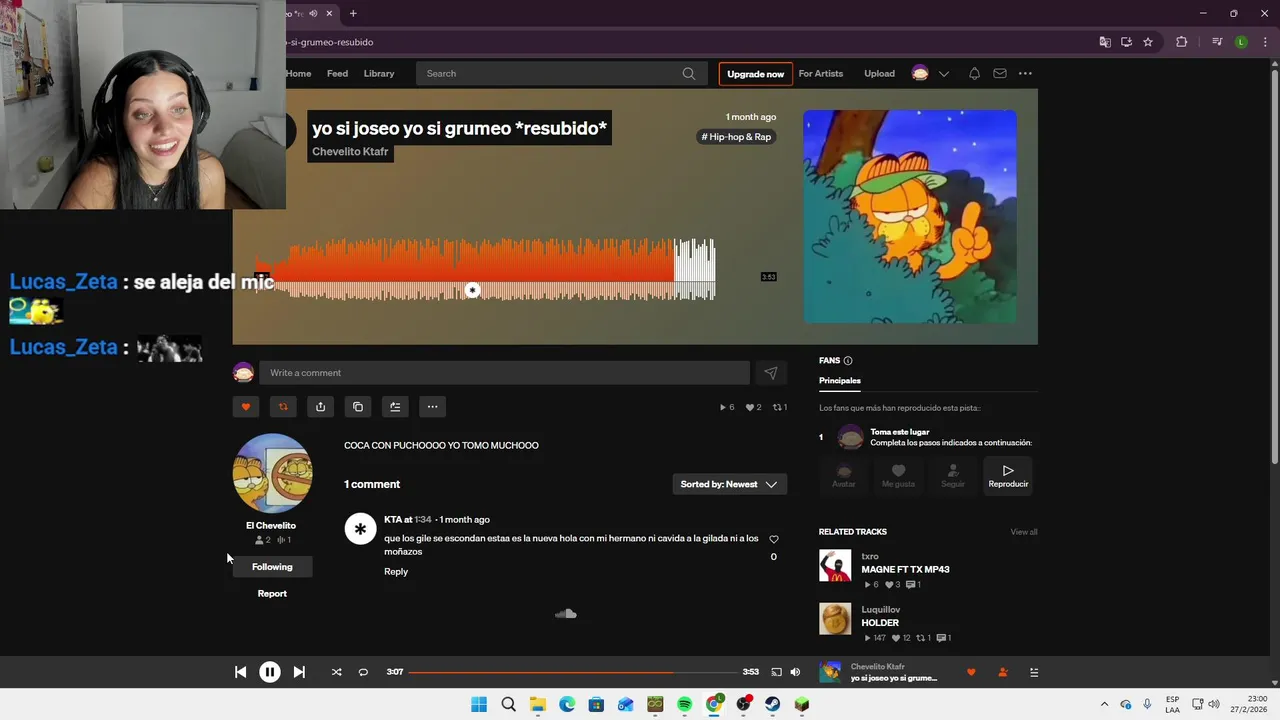The height and width of the screenshot is (720, 1280).
Task: Click the Report link
Action: point(272,594)
